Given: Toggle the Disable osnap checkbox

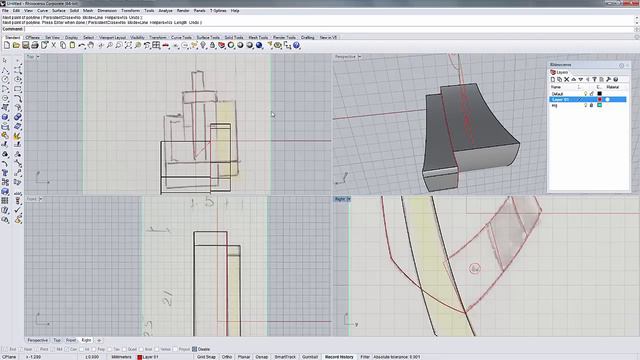Looking at the screenshot, I should click(x=194, y=349).
